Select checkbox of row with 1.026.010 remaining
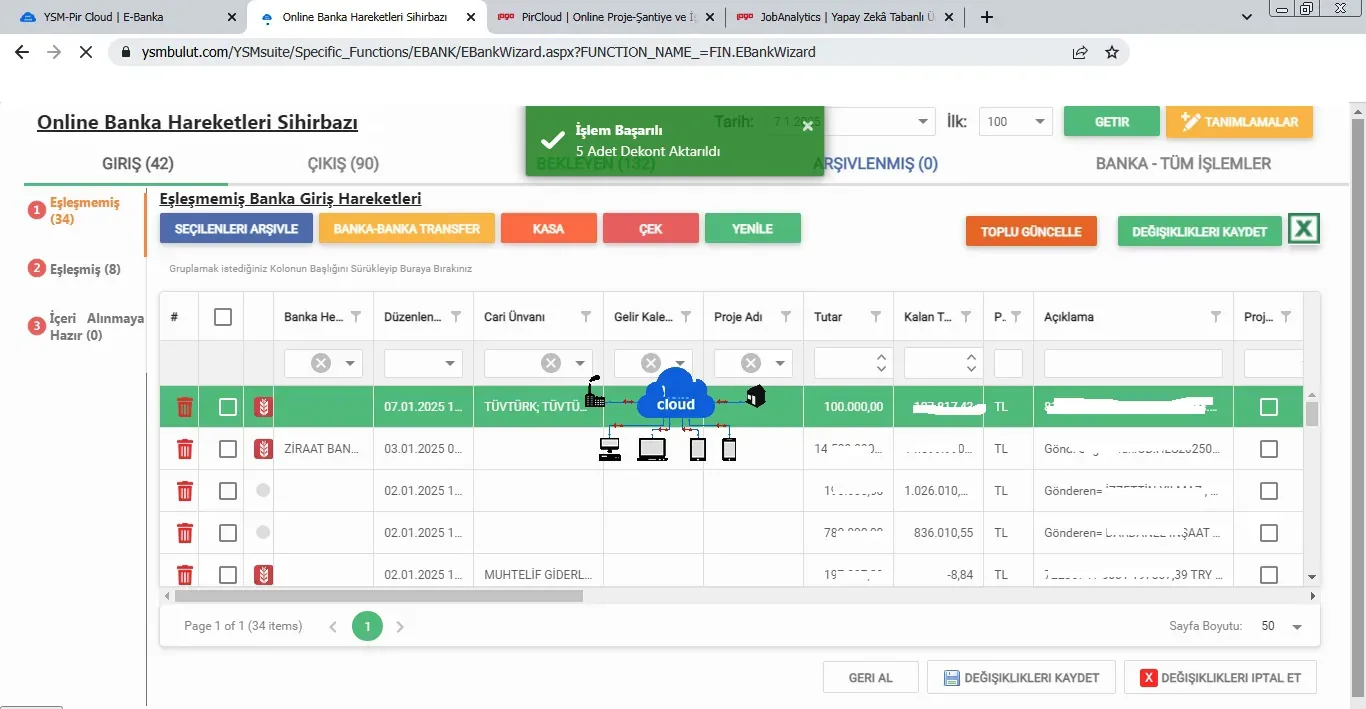Image resolution: width=1366 pixels, height=709 pixels. tap(228, 491)
